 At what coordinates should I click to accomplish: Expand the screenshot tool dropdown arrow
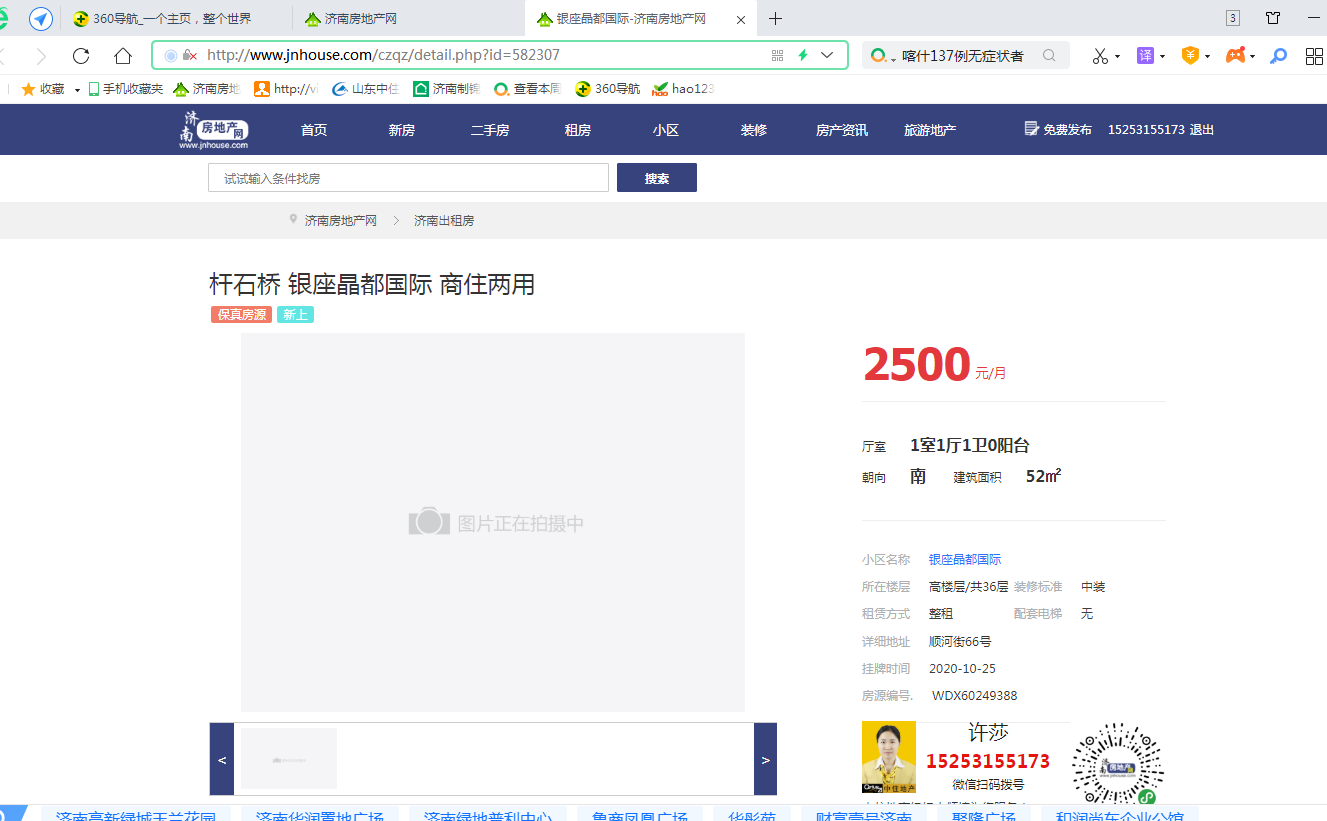(x=1117, y=57)
